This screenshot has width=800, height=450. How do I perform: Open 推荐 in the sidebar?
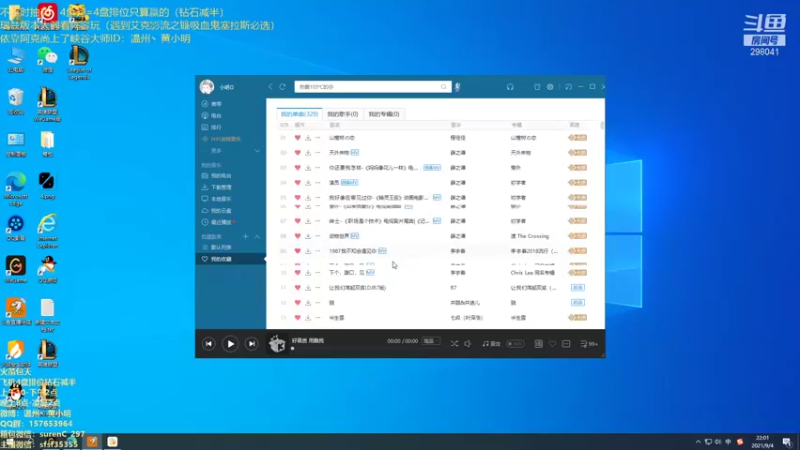coord(216,104)
